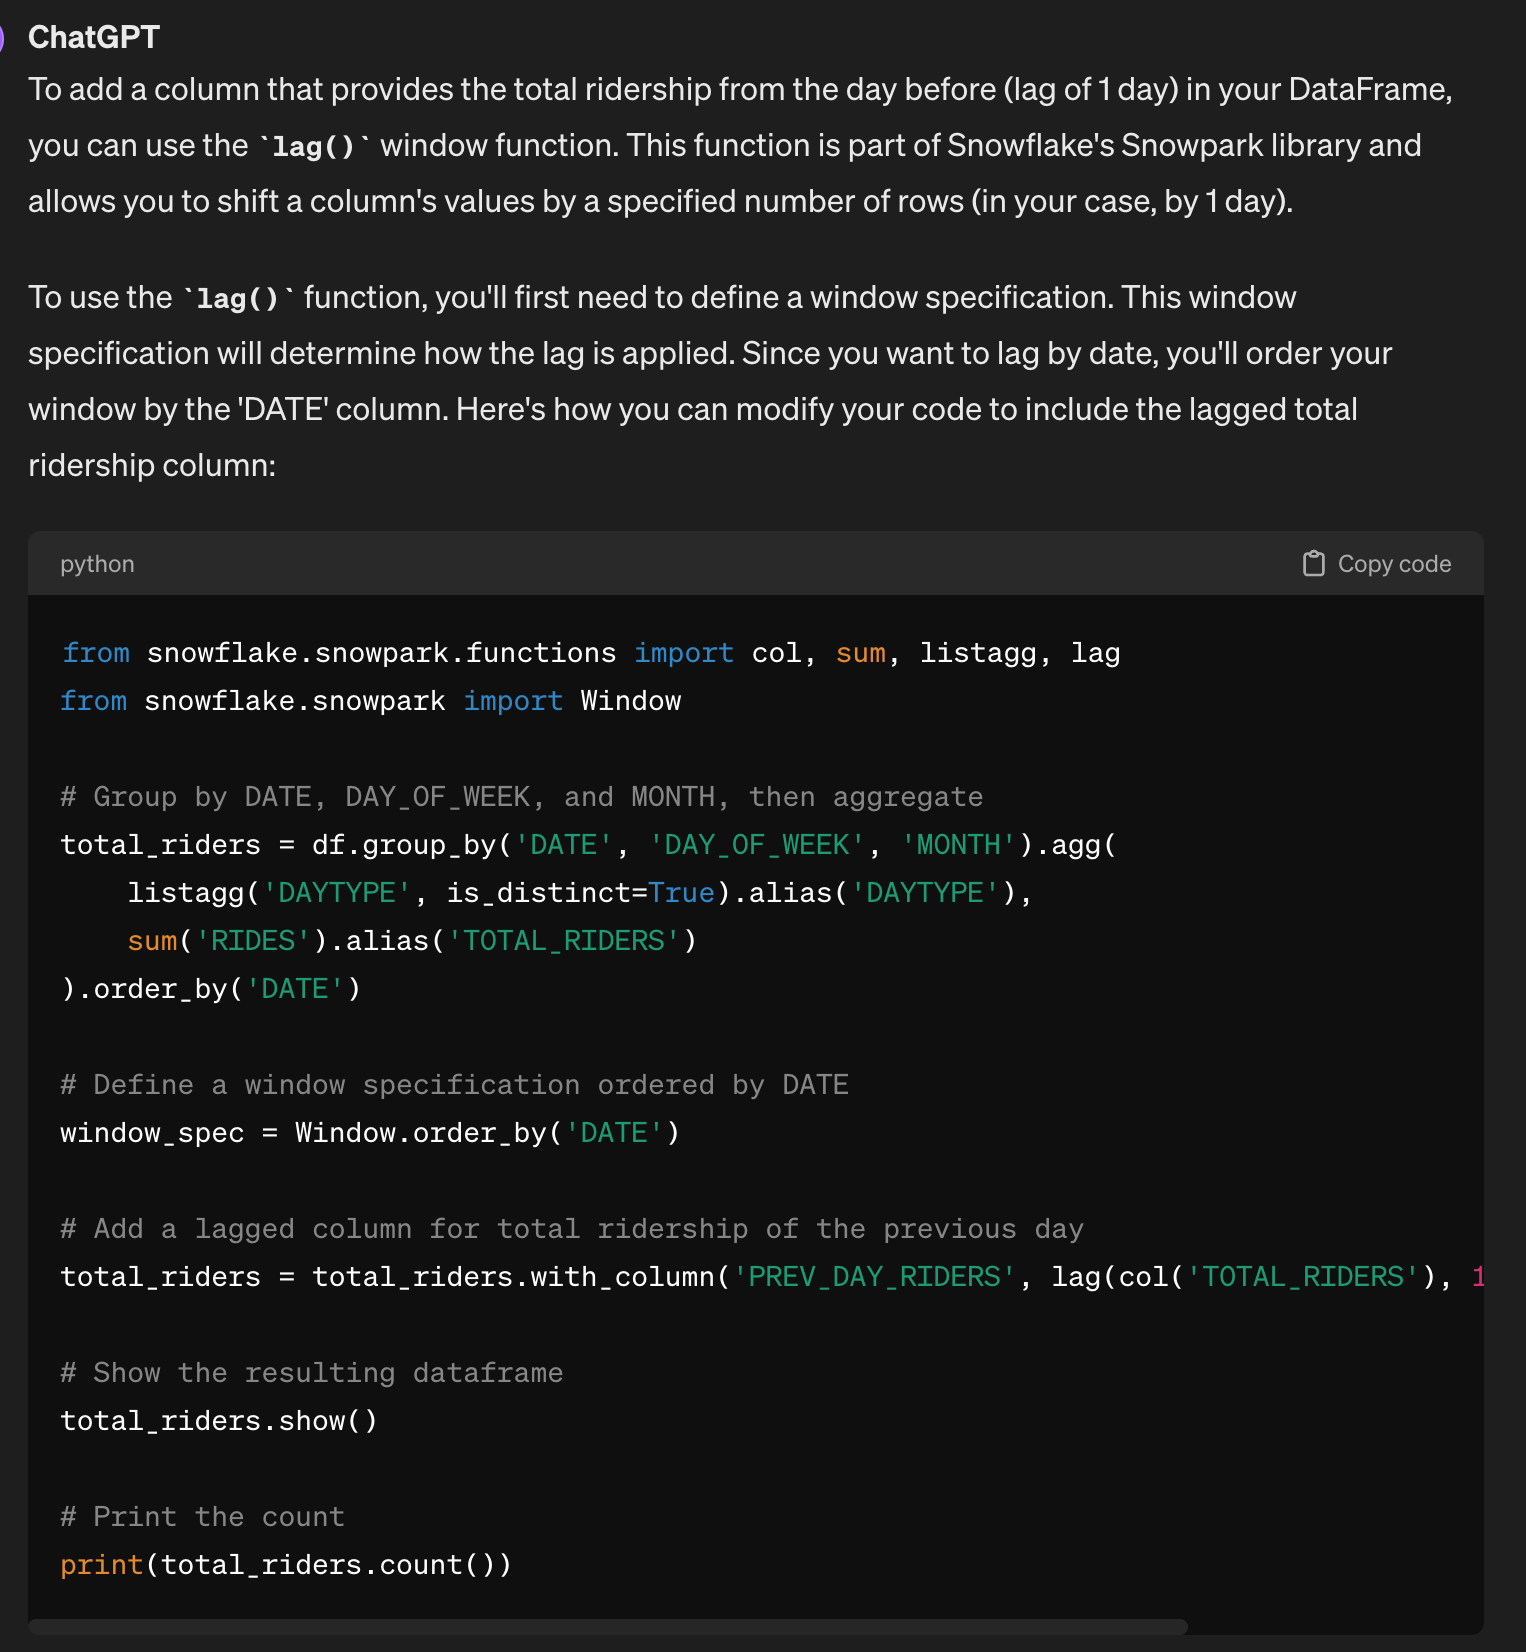The height and width of the screenshot is (1652, 1526).
Task: Click the '# Print the count' comment
Action: 202,1517
